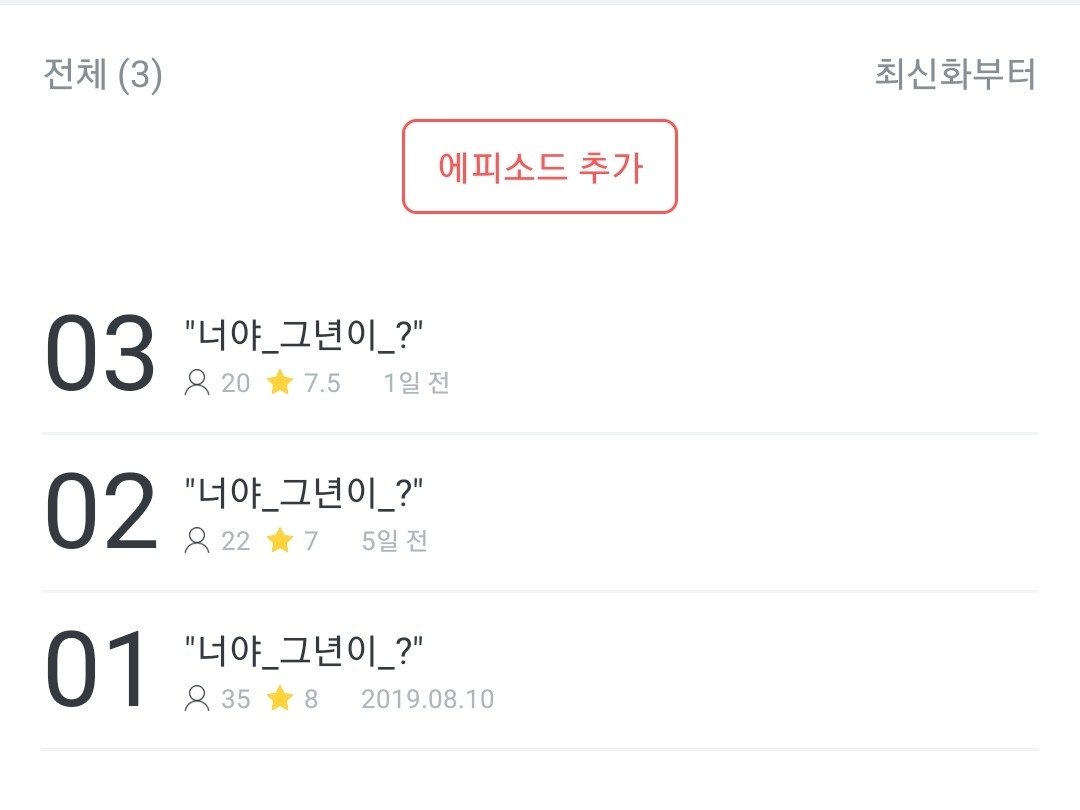
Task: Open the 최신화부터 sort order option
Action: coord(954,75)
